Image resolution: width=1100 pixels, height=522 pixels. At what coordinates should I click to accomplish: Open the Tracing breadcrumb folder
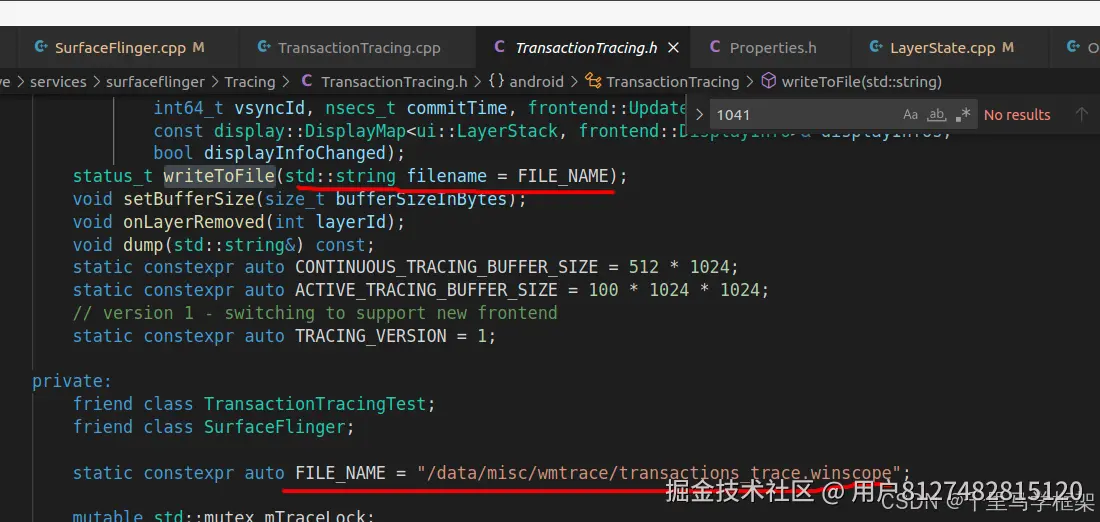pos(250,82)
